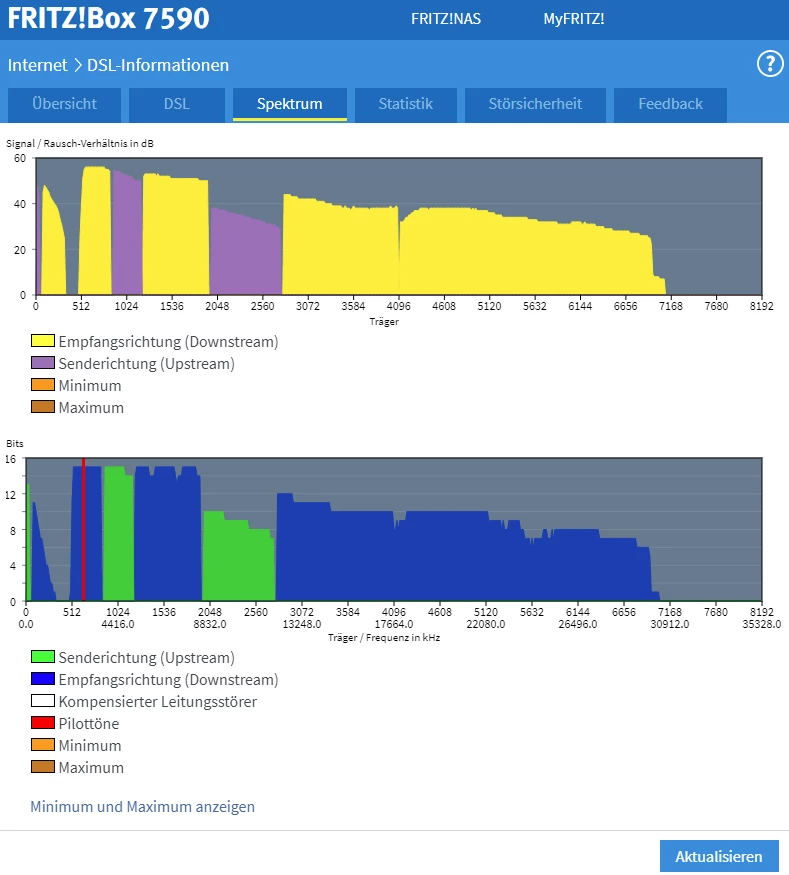This screenshot has width=789, height=875.
Task: Click blue Empfangsrichtung swatch in Bits legend
Action: tap(43, 679)
